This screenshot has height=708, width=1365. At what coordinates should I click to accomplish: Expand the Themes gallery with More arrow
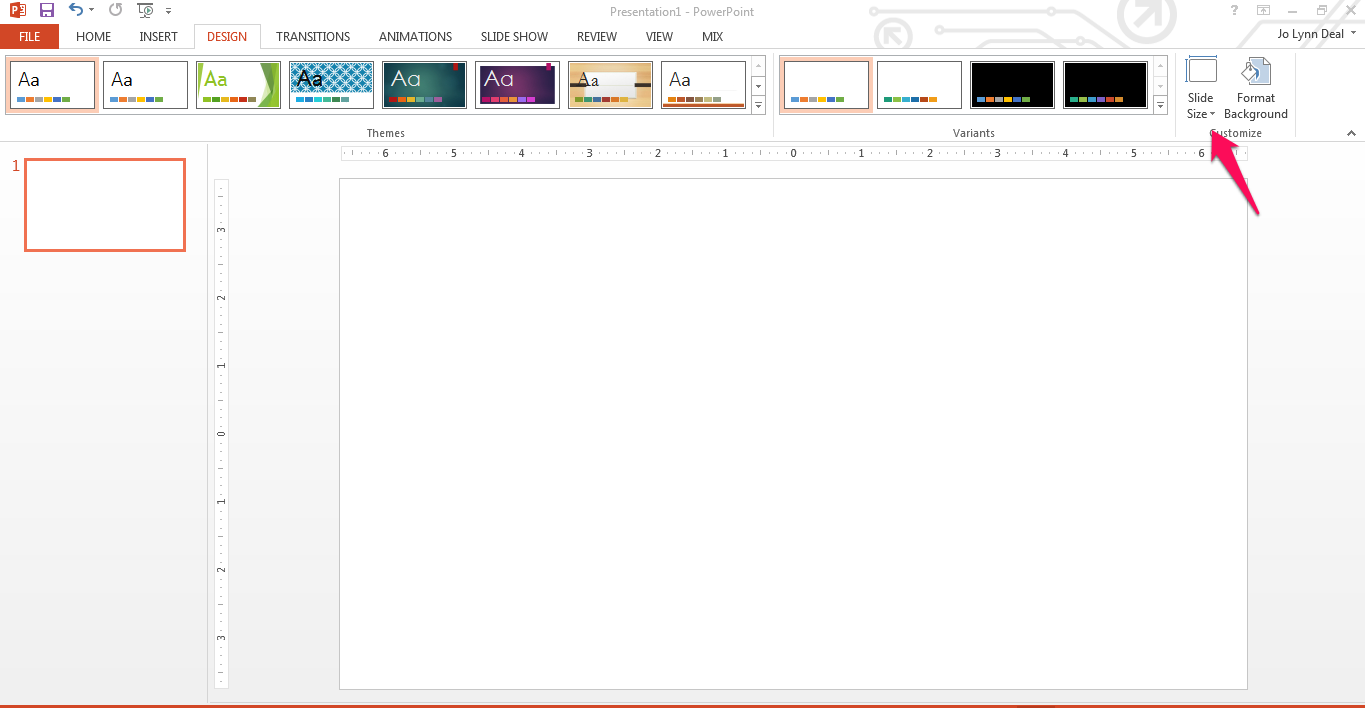pyautogui.click(x=758, y=105)
